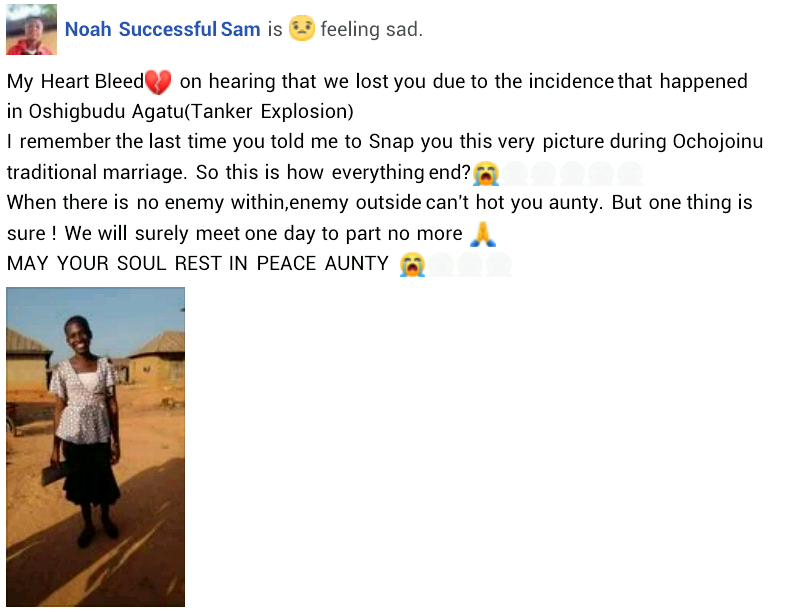Image resolution: width=800 pixels, height=612 pixels.
Task: Click the 'Oshigbudu Agatu(Tanker Explosion)' text
Action: coord(191,112)
